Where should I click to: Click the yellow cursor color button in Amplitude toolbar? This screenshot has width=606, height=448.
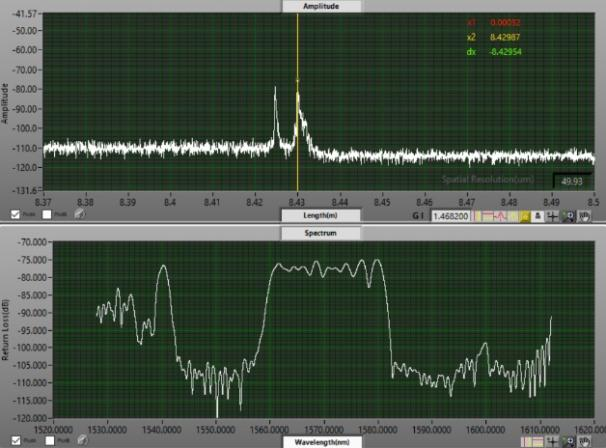click(522, 215)
